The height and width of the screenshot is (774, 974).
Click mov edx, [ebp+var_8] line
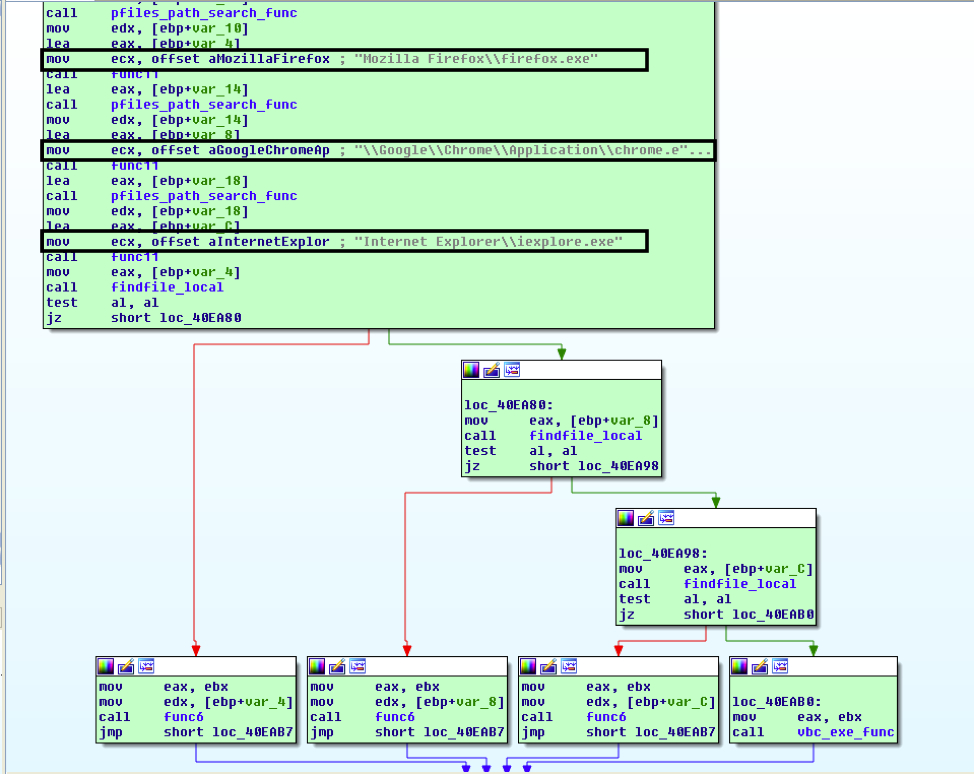click(x=407, y=702)
